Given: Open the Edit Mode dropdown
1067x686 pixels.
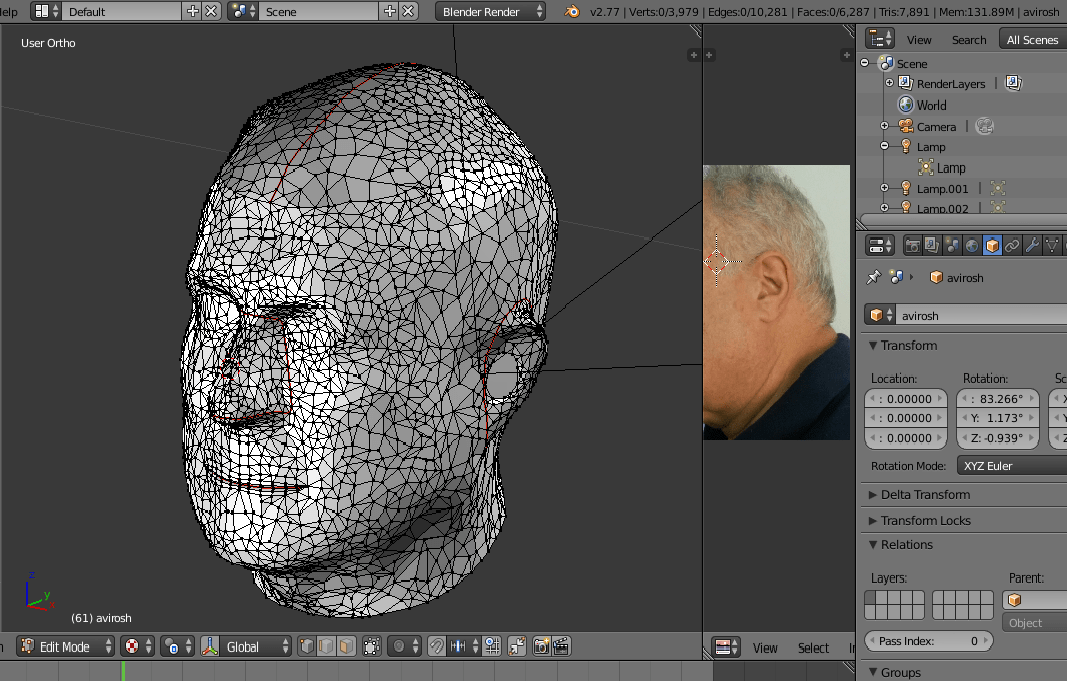Looking at the screenshot, I should (x=66, y=646).
